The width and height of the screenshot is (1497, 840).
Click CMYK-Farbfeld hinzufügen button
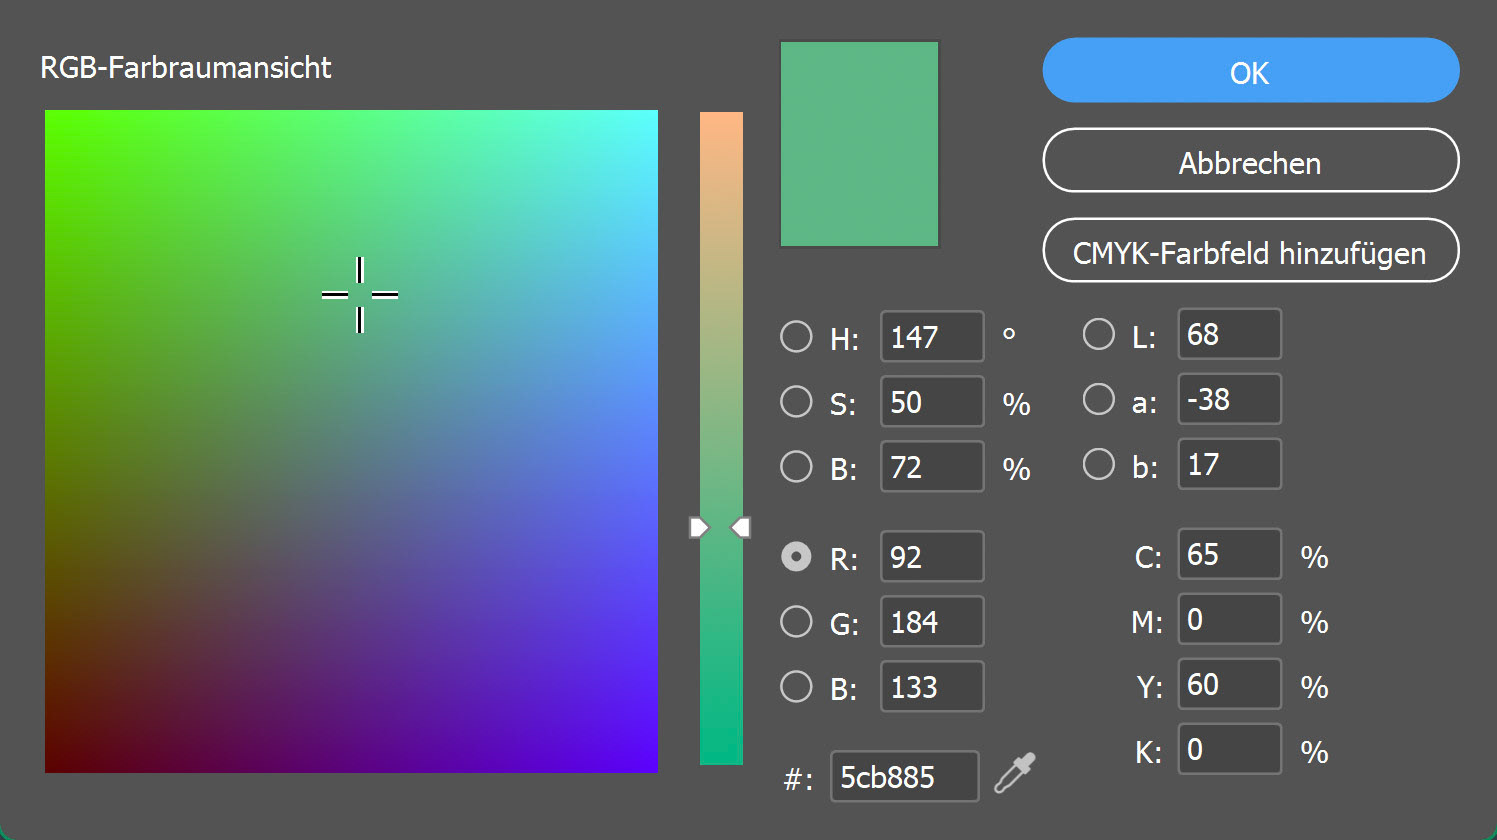[x=1250, y=251]
